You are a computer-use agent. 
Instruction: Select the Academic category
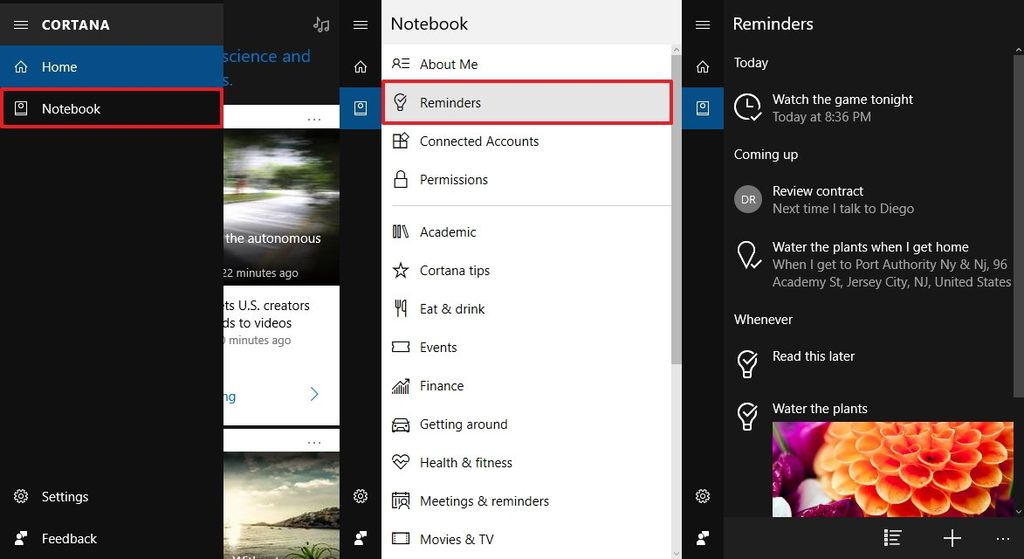click(x=526, y=232)
